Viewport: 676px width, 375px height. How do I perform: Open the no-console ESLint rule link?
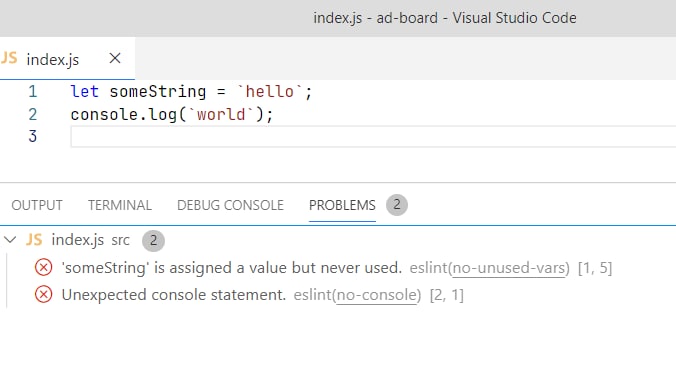pyautogui.click(x=376, y=295)
